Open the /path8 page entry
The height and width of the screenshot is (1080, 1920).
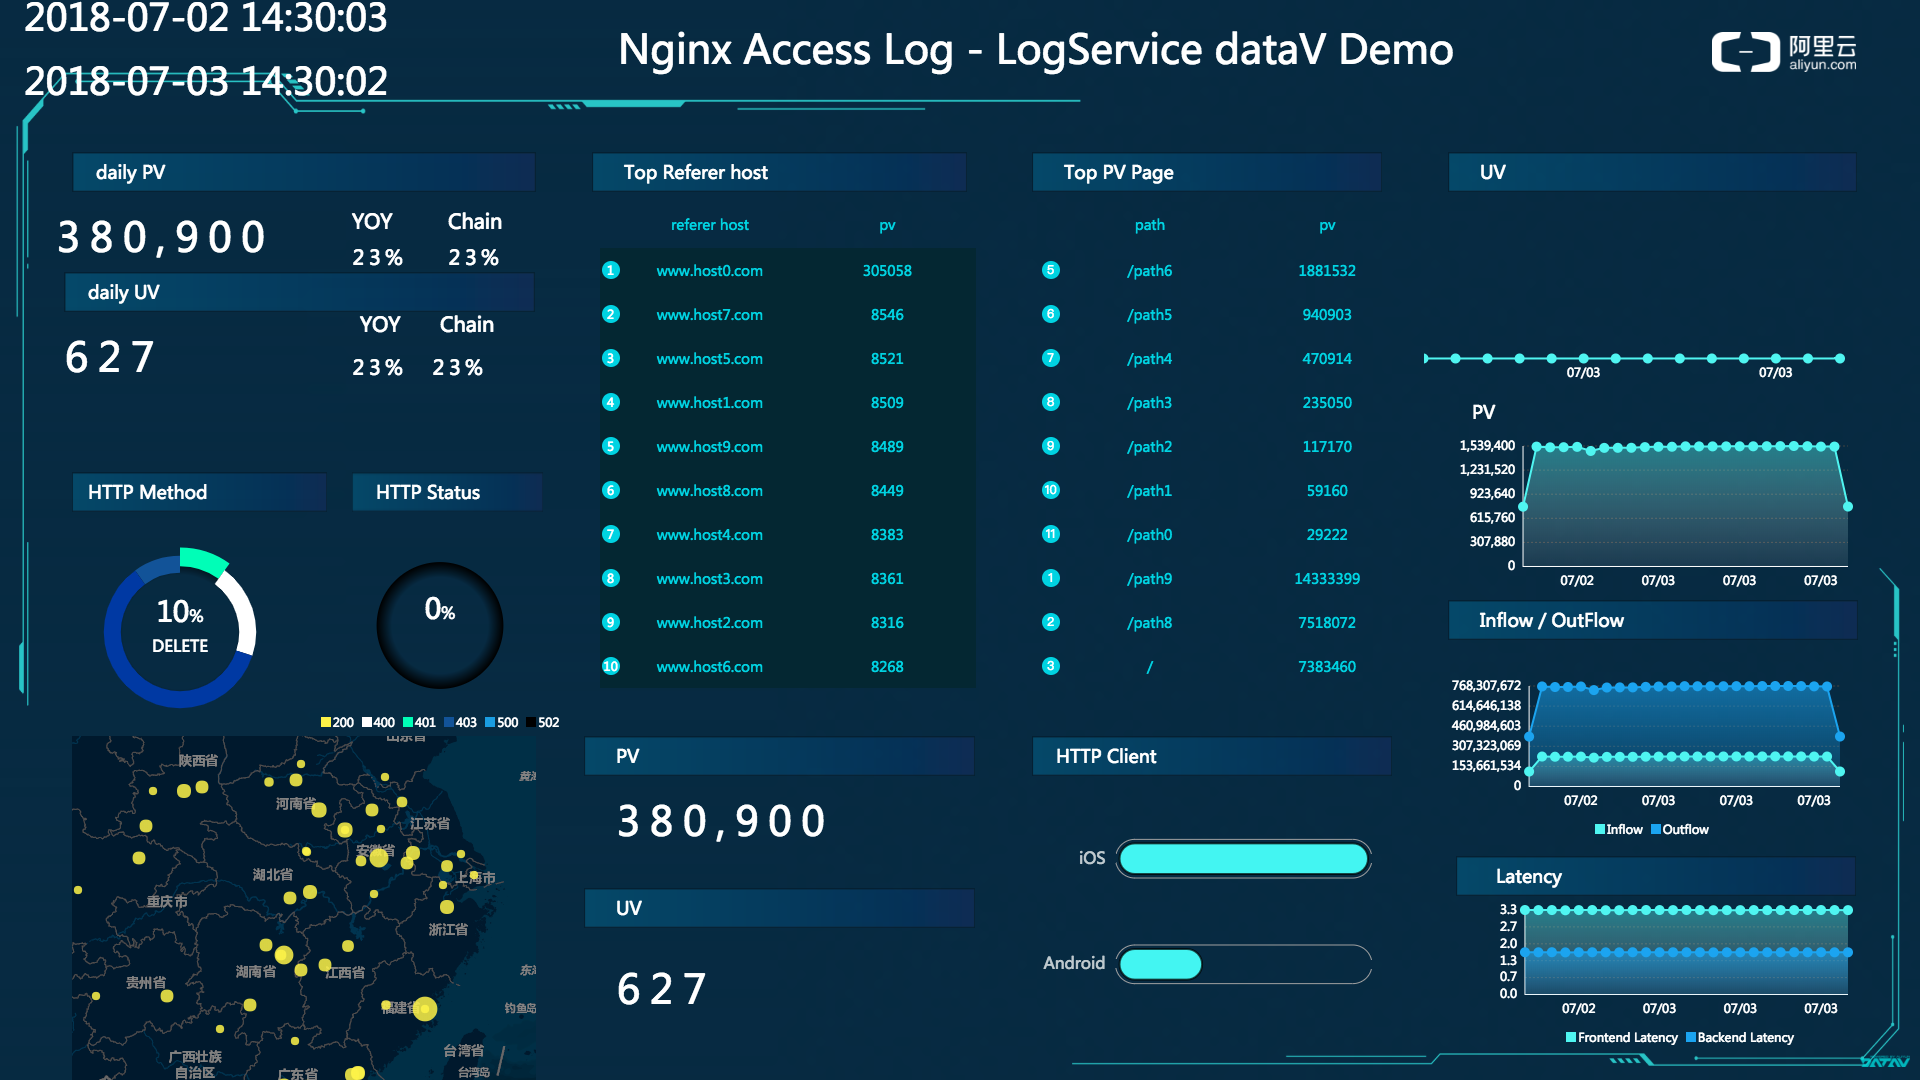(x=1149, y=622)
